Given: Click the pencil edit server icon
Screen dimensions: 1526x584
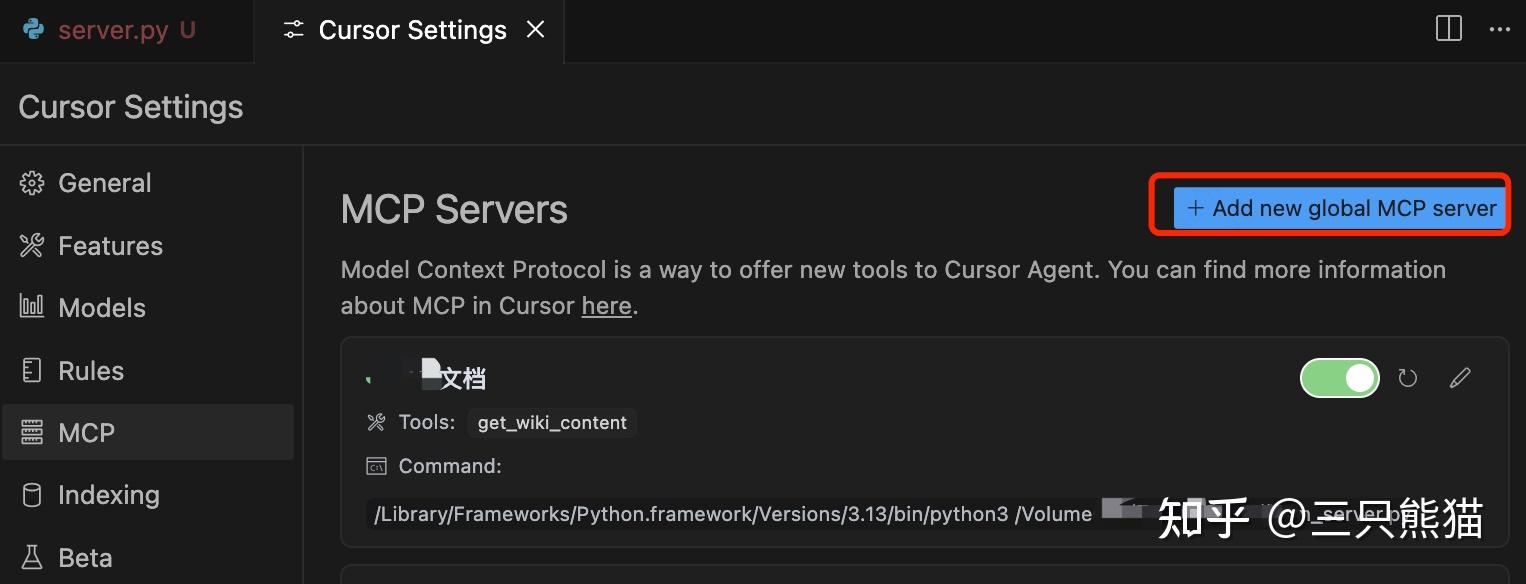Looking at the screenshot, I should 1460,378.
